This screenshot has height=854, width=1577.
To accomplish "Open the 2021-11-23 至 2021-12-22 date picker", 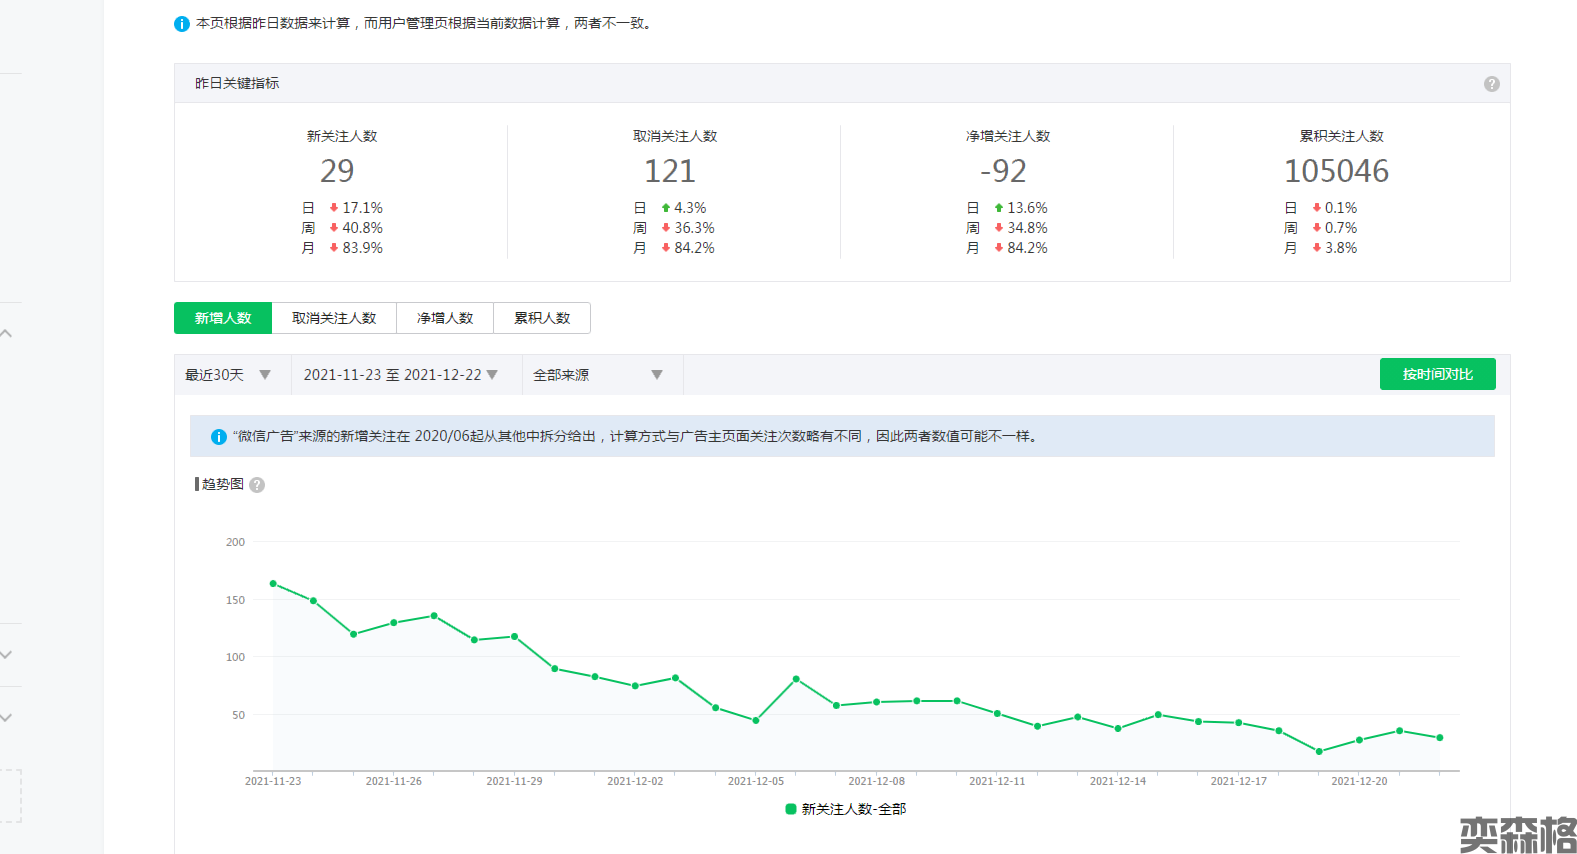I will [x=400, y=375].
